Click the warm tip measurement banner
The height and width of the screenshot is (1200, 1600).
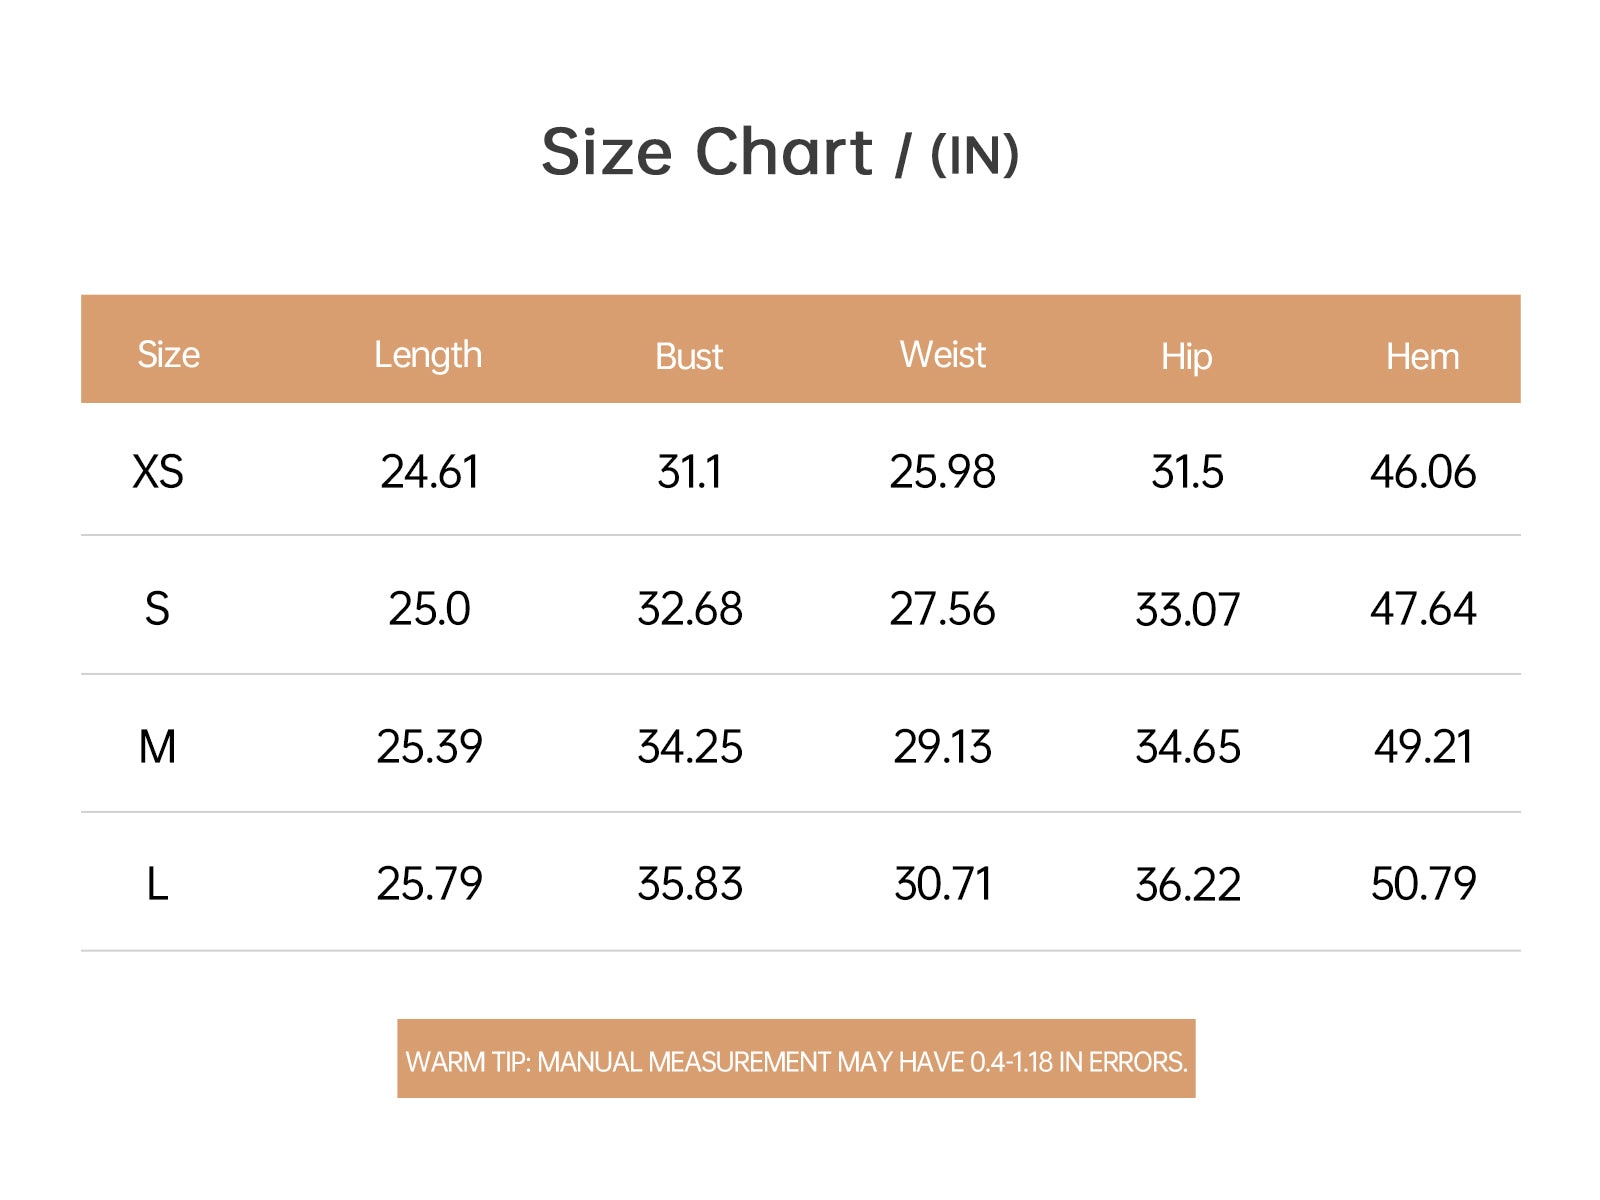tap(796, 1059)
